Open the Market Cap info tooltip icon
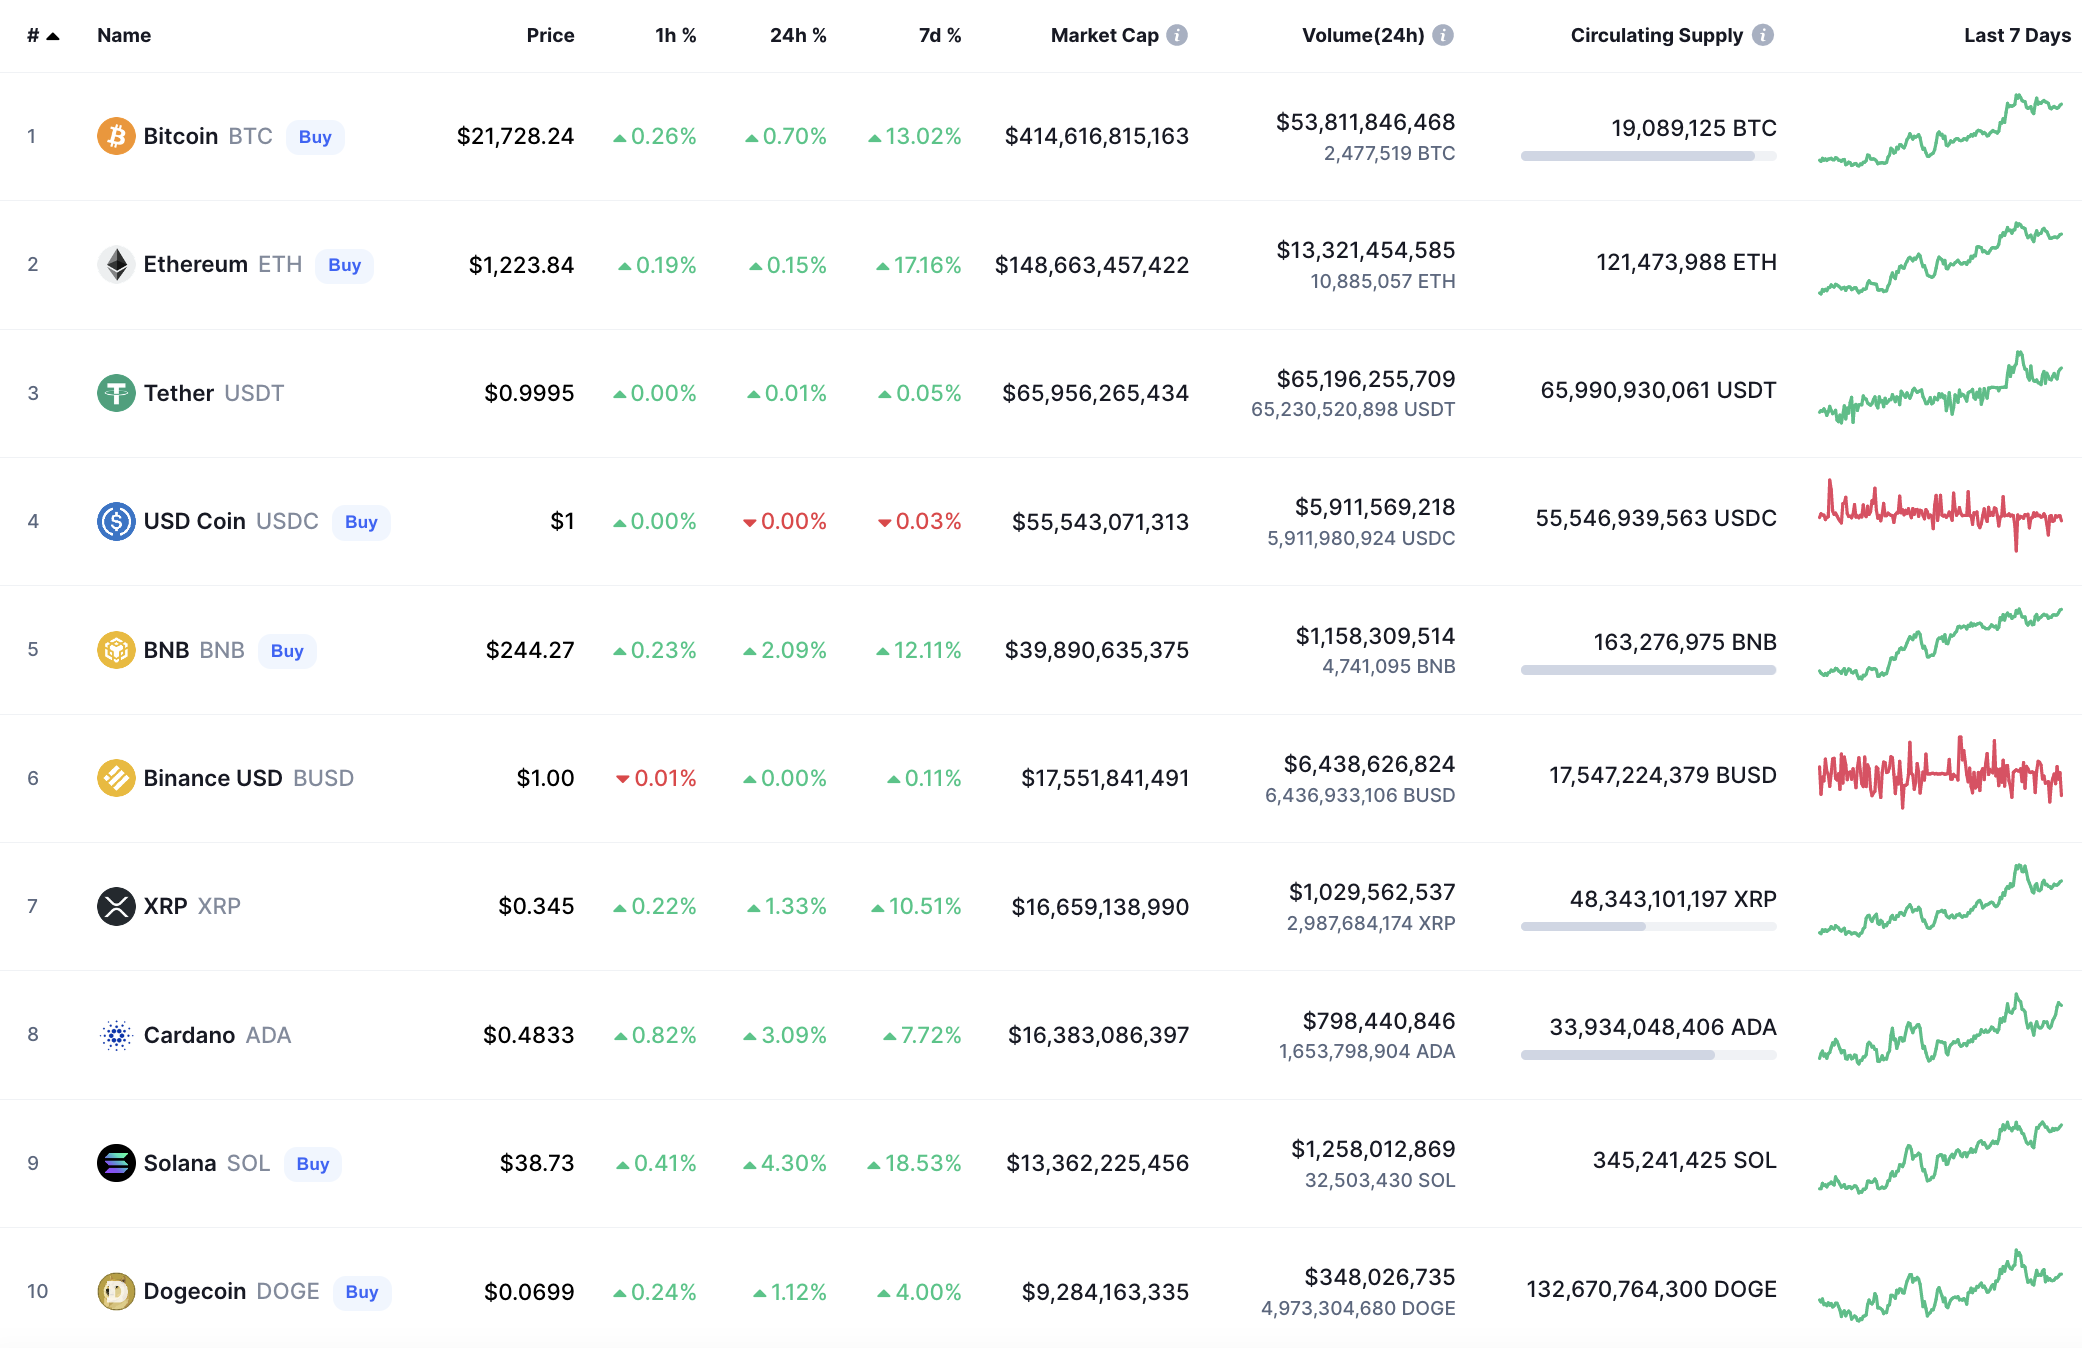Screen dimensions: 2082x1348 [1178, 35]
